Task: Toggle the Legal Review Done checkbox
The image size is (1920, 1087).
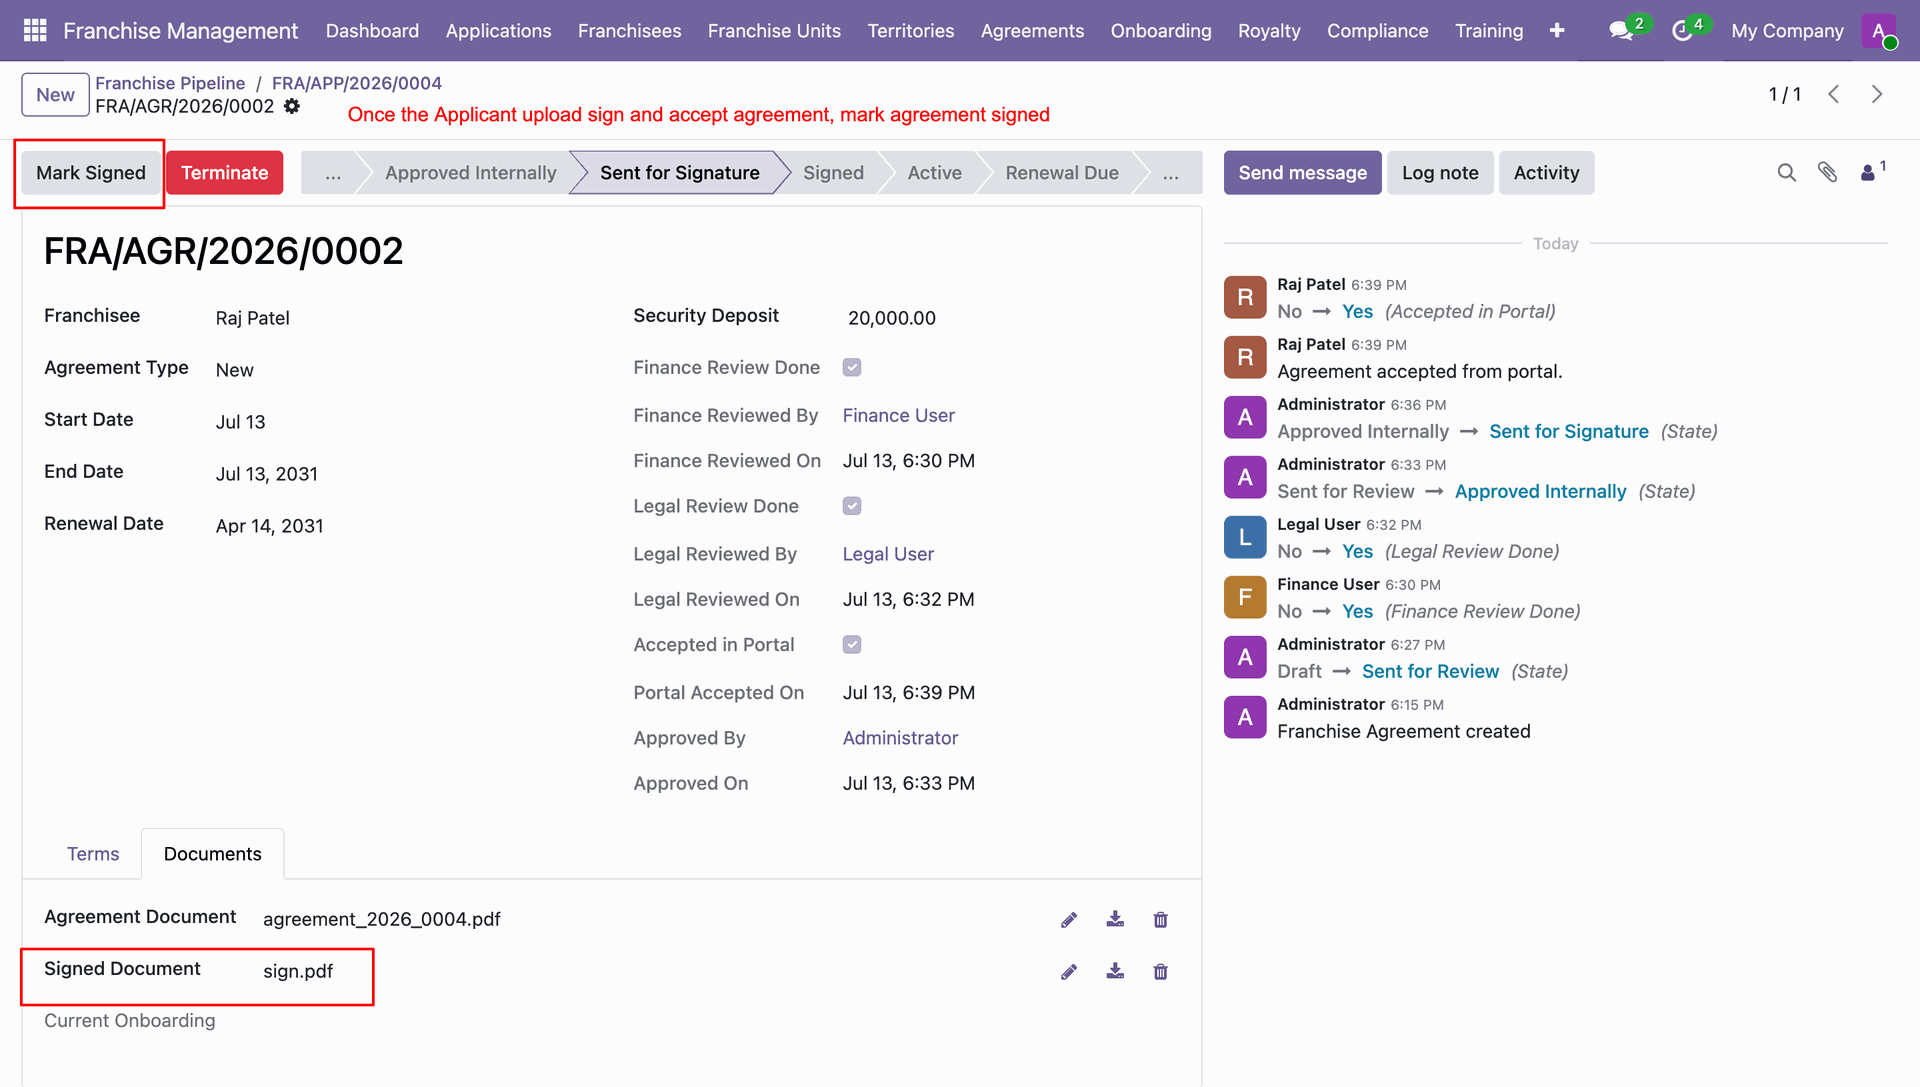Action: (x=852, y=506)
